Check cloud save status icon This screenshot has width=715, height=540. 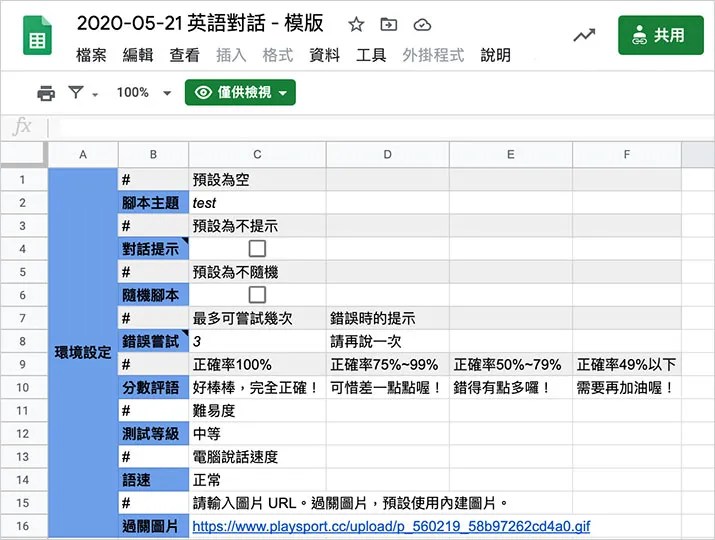click(x=422, y=25)
